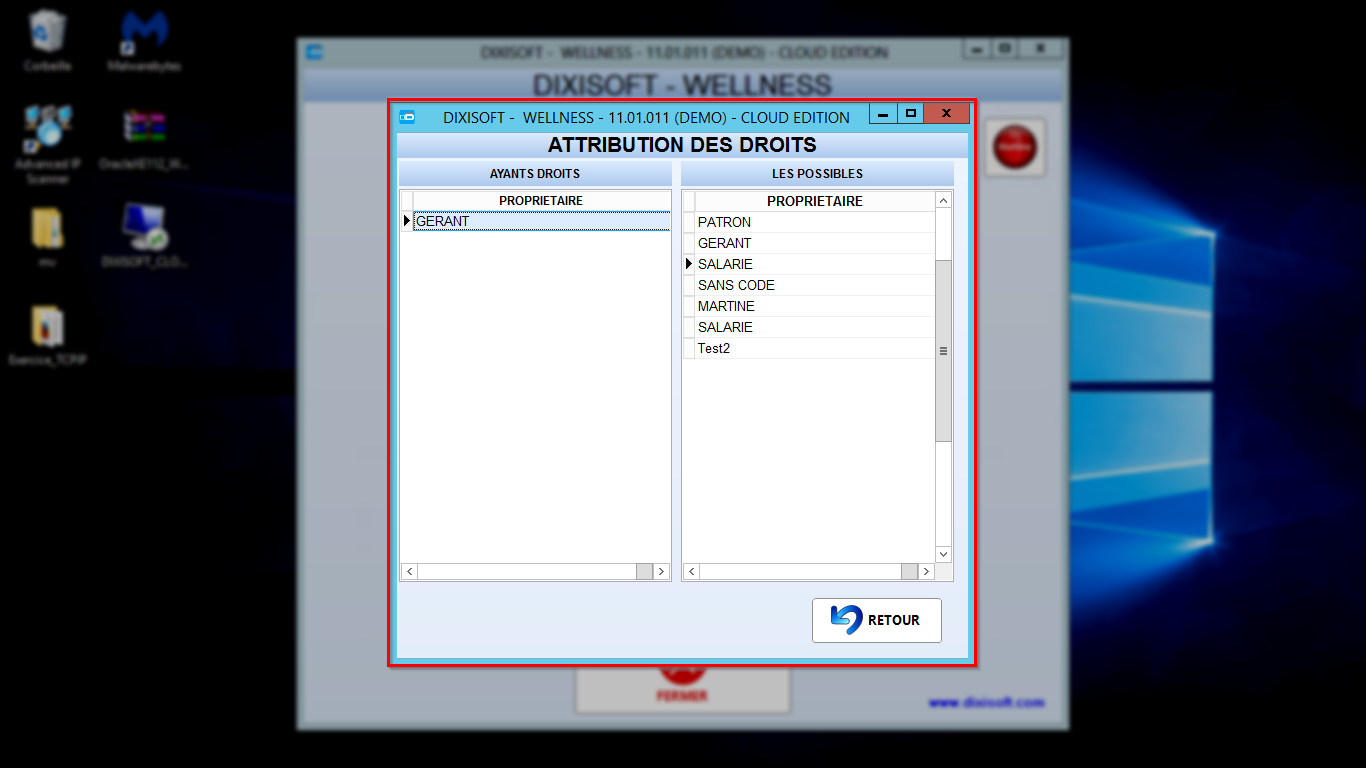1366x768 pixels.
Task: Select GERANT in the Ayants Droits list
Action: click(x=541, y=221)
